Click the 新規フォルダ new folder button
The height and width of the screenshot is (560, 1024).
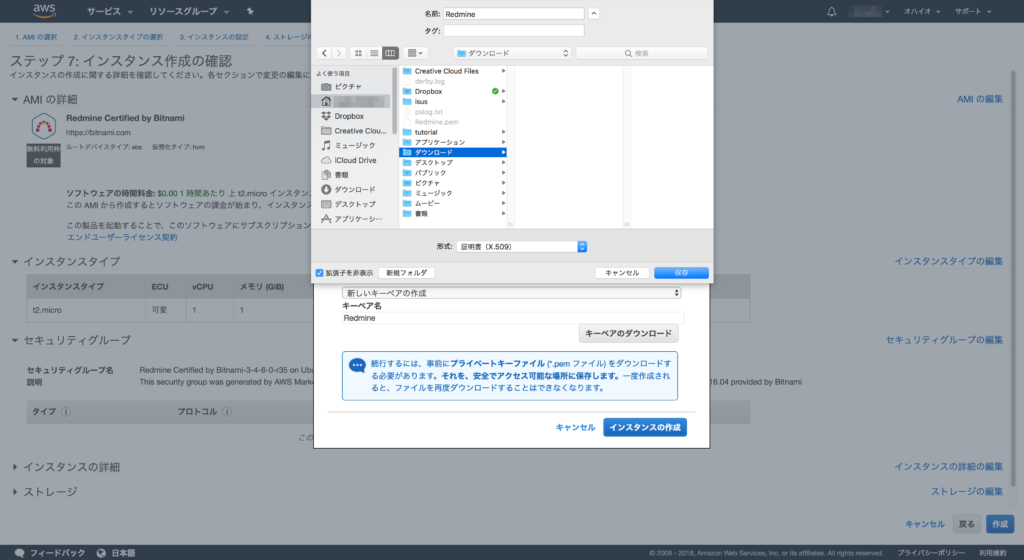click(x=406, y=272)
